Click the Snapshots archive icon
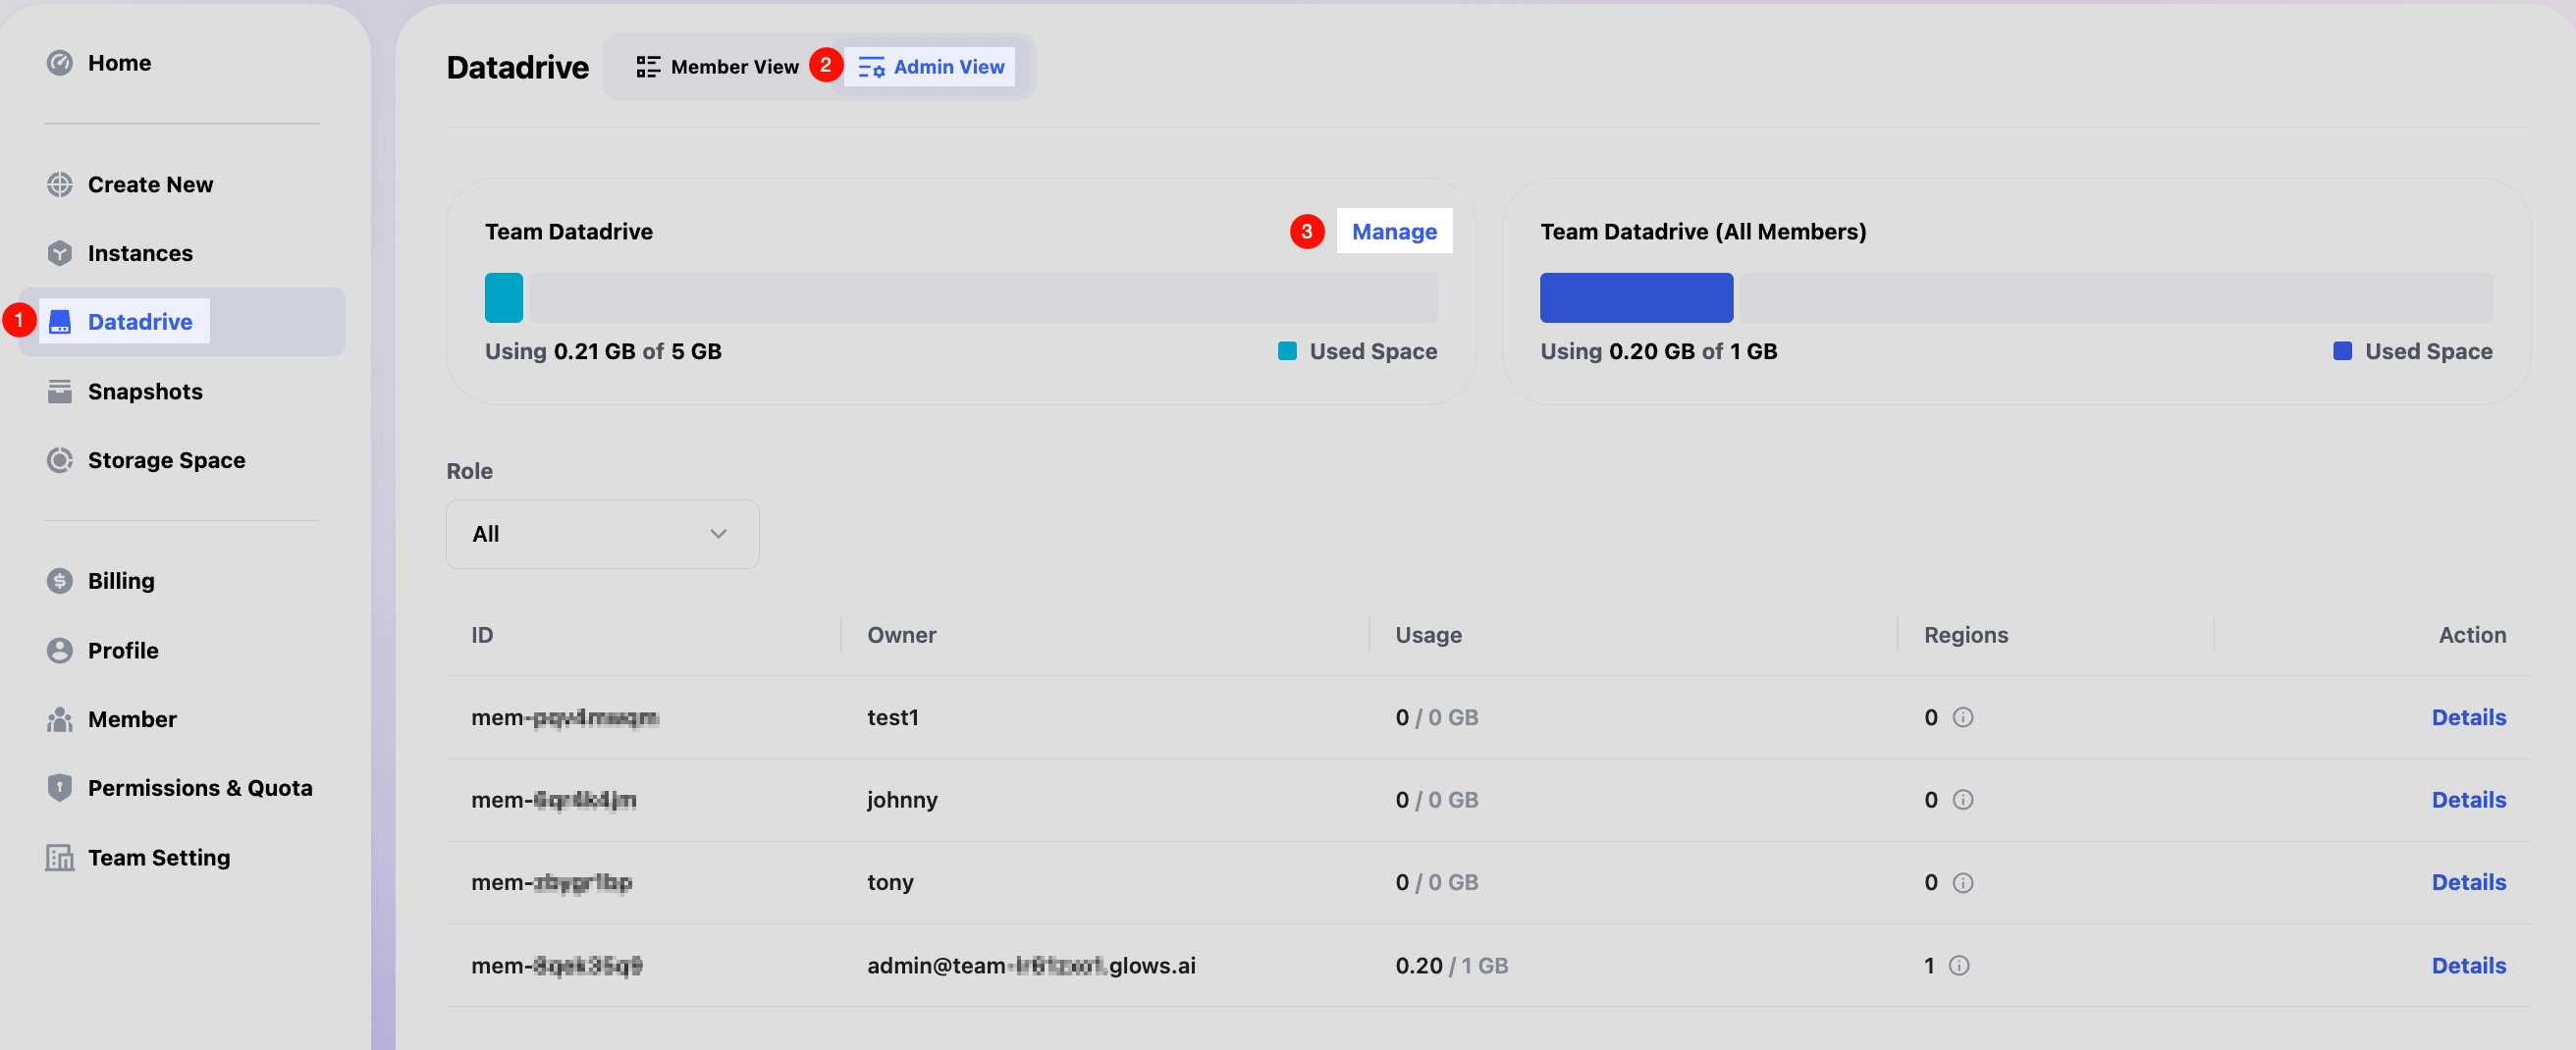 pos(60,392)
